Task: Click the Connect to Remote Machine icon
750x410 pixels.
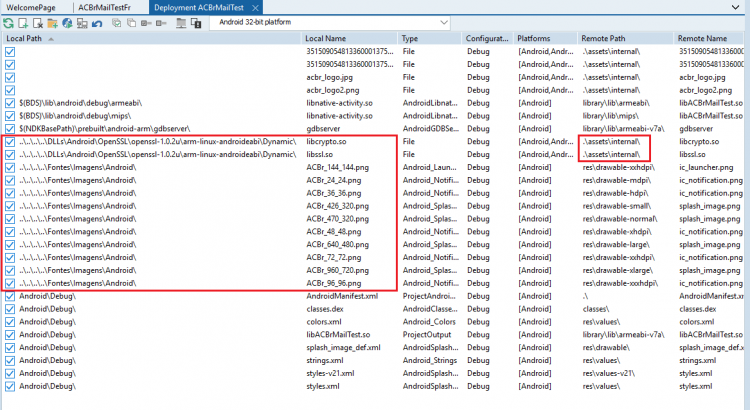Action: (82, 23)
